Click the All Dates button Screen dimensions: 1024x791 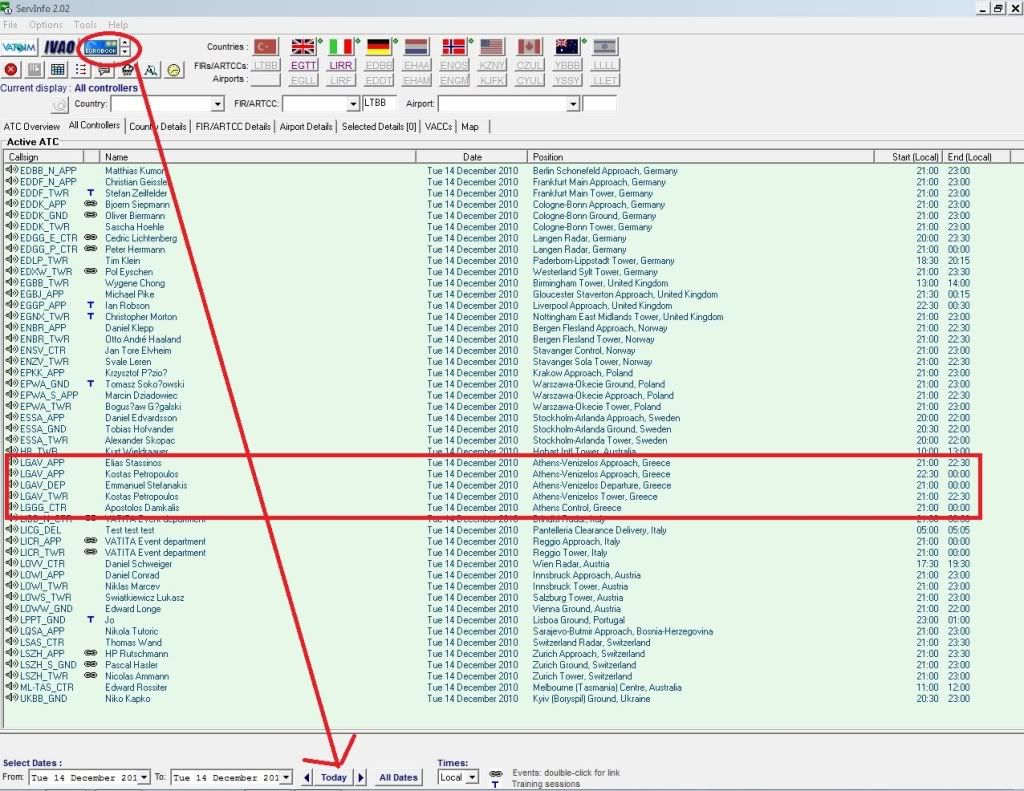pos(398,777)
